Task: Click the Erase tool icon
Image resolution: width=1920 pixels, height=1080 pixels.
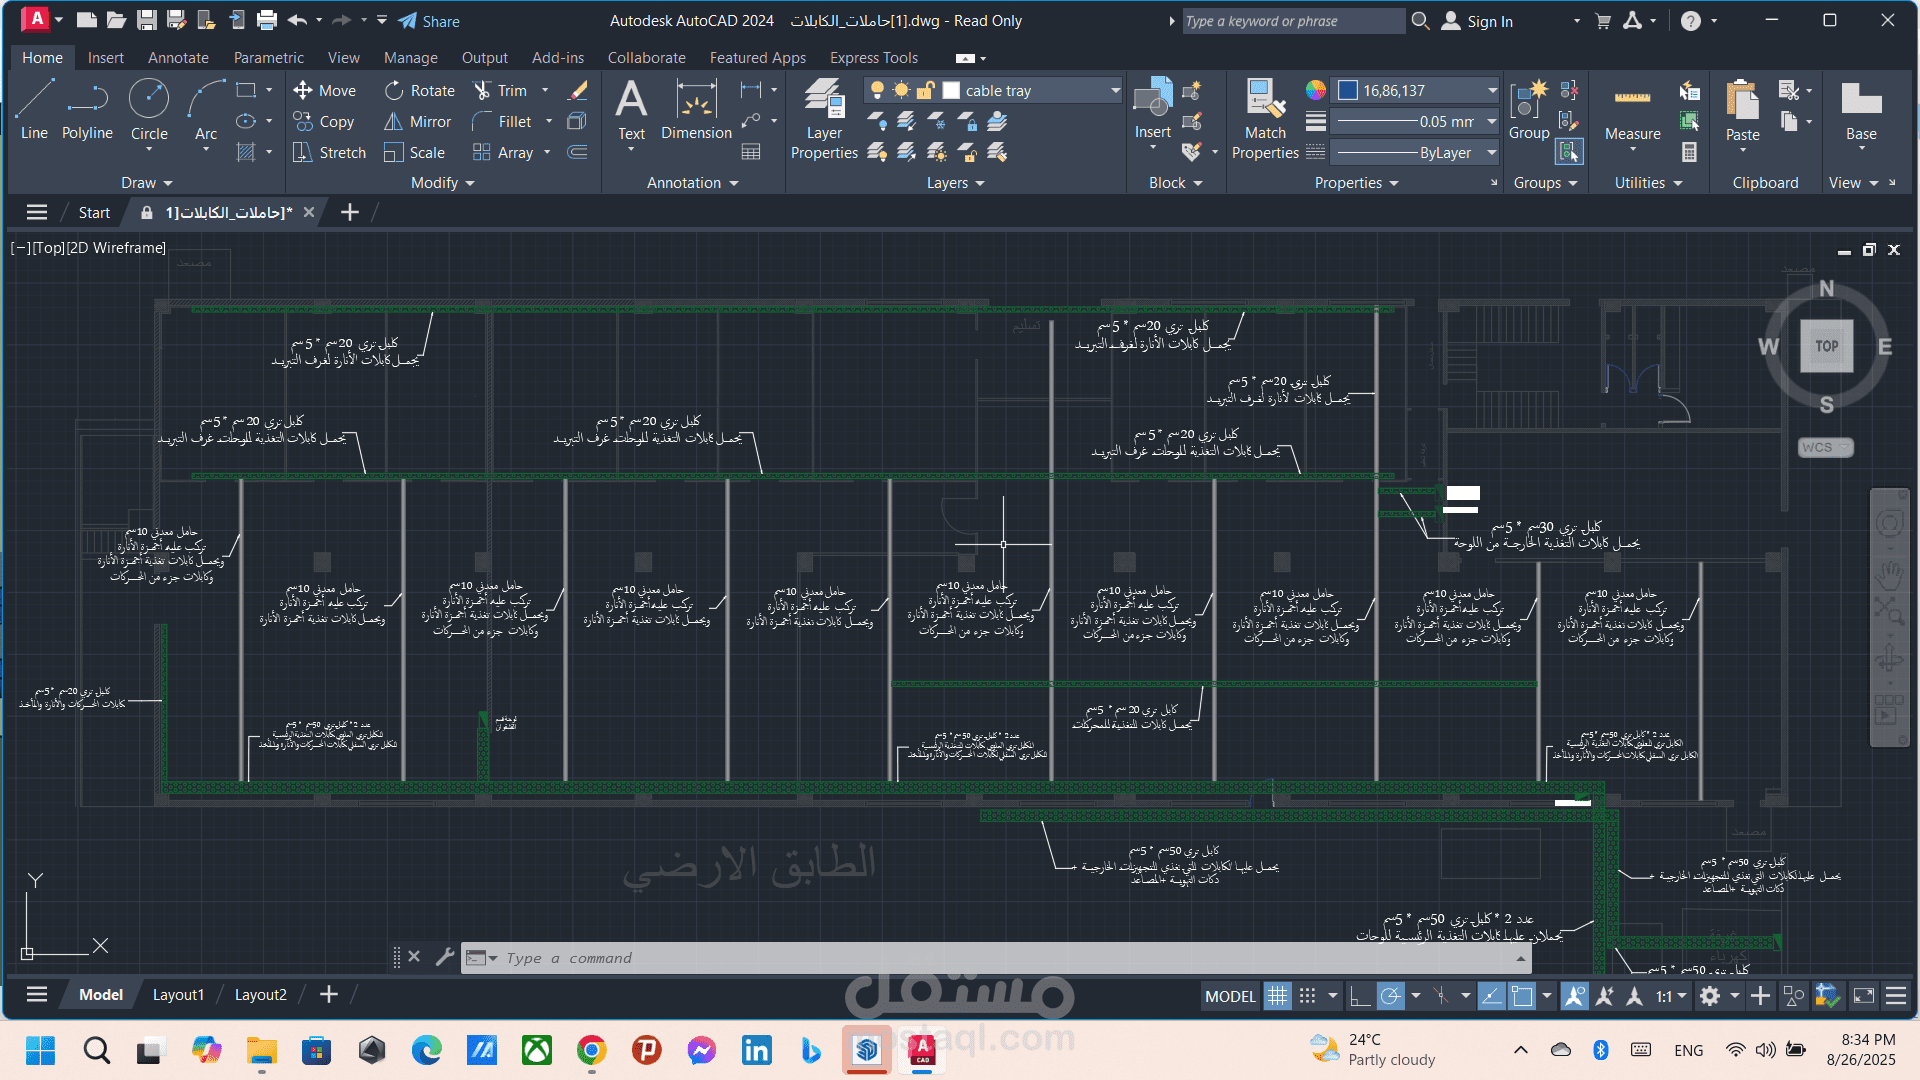Action: (577, 90)
